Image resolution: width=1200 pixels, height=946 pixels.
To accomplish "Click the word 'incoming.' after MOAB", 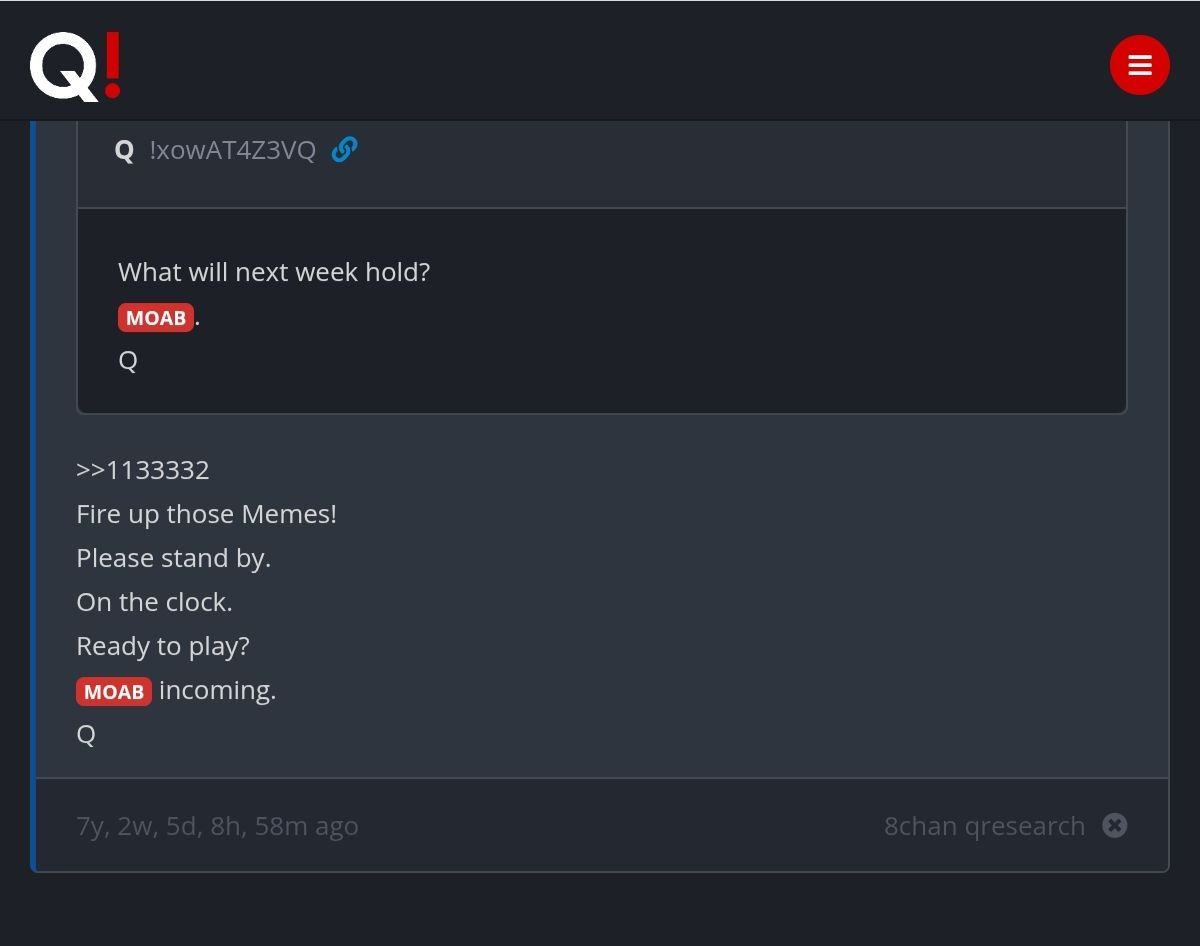I will point(218,691).
